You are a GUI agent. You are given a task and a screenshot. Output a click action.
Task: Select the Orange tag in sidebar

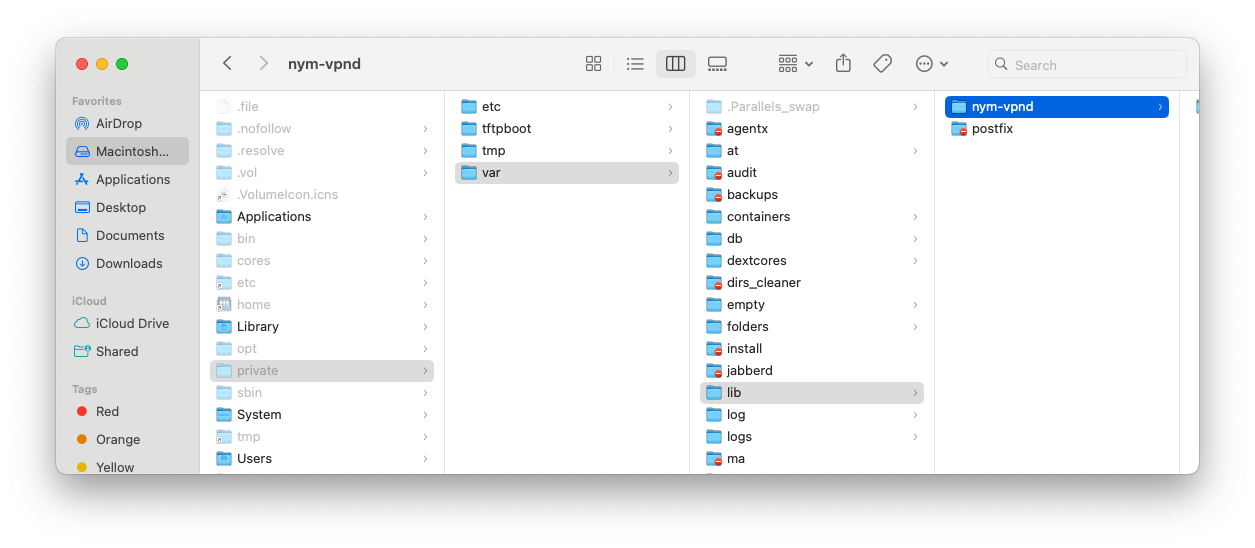tap(127, 439)
